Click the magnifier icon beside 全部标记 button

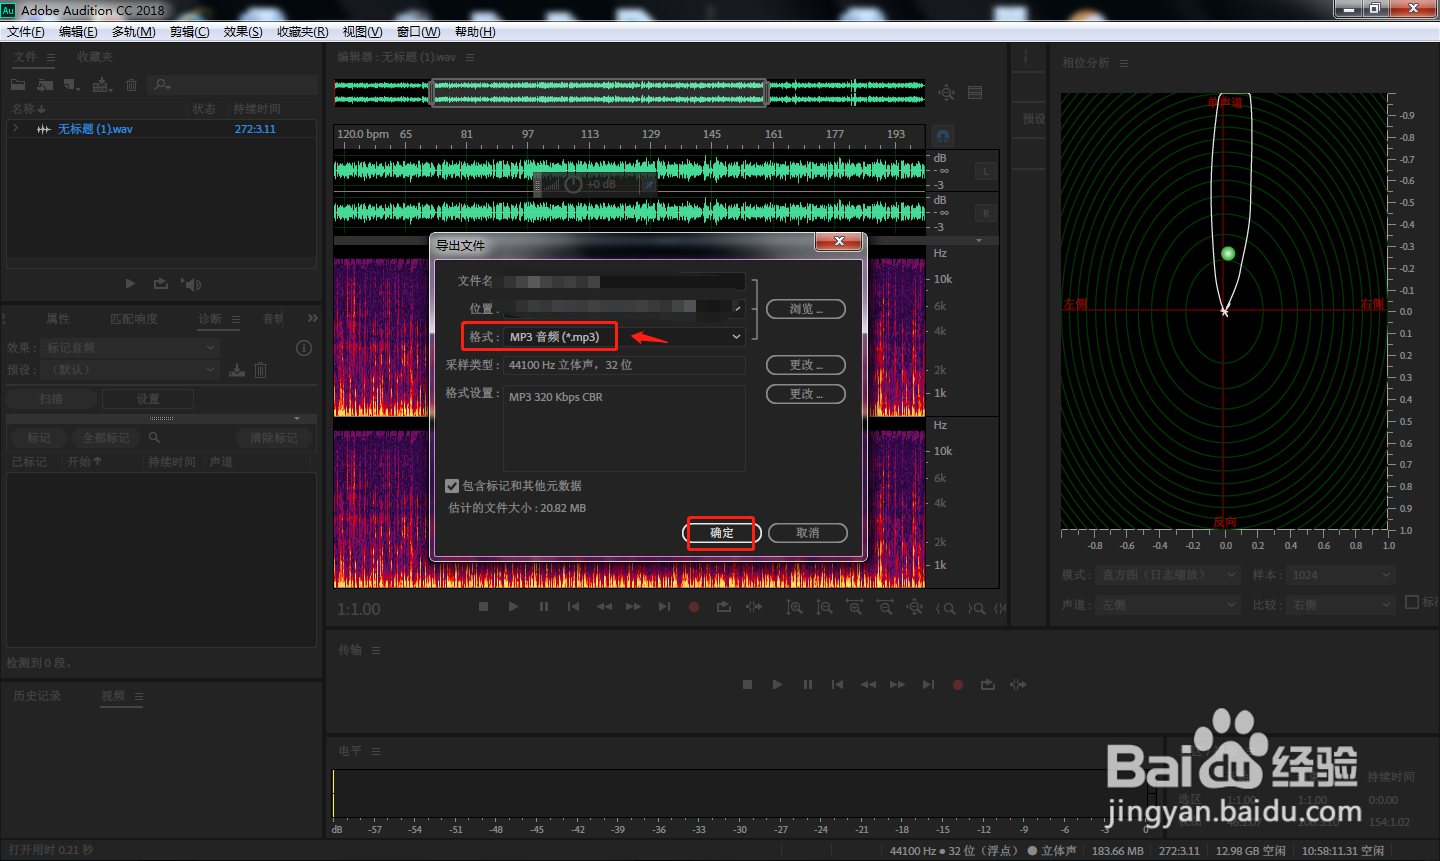tap(154, 438)
